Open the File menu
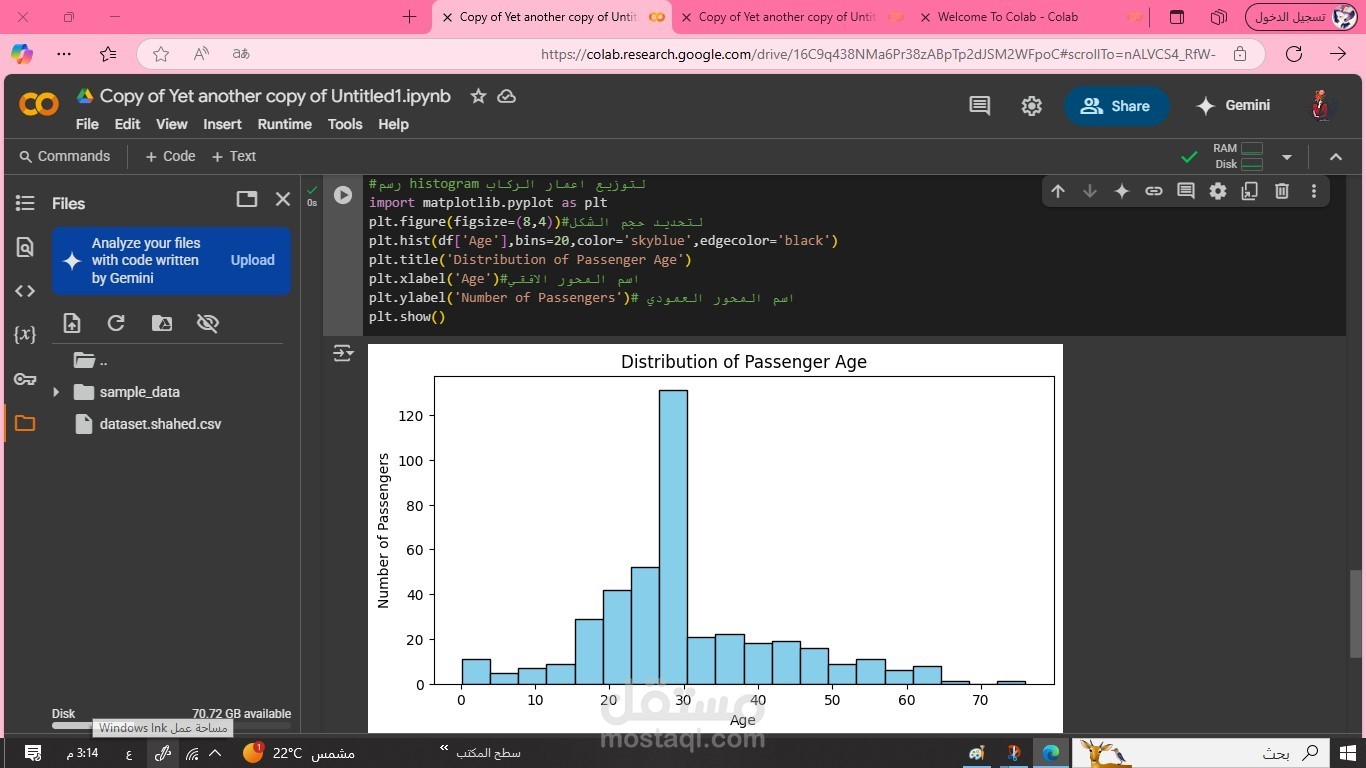1366x768 pixels. pos(87,124)
